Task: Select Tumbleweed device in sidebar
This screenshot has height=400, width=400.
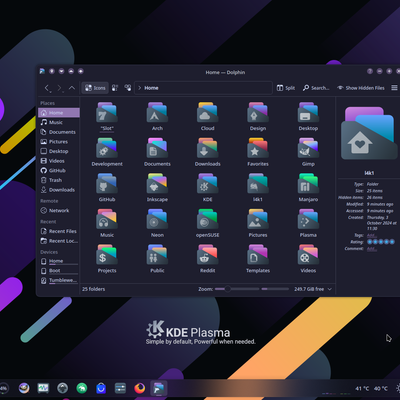Action: (x=59, y=281)
